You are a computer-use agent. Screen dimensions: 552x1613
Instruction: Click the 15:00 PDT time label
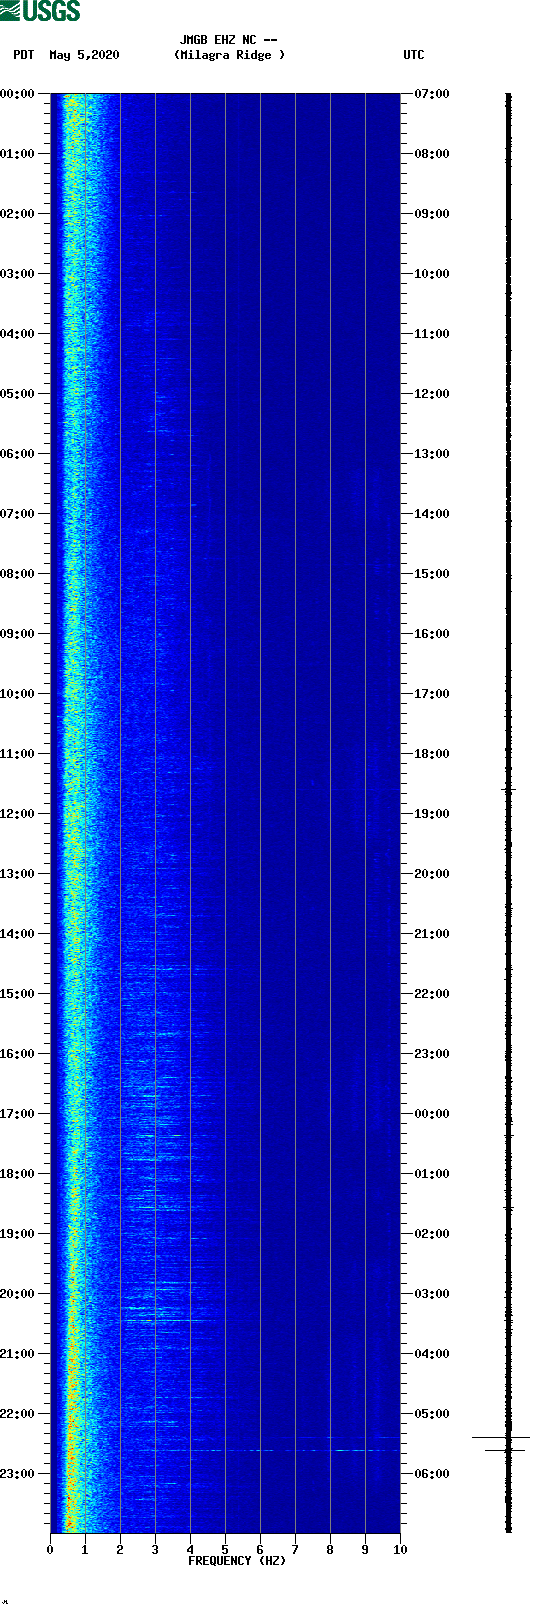(x=18, y=994)
